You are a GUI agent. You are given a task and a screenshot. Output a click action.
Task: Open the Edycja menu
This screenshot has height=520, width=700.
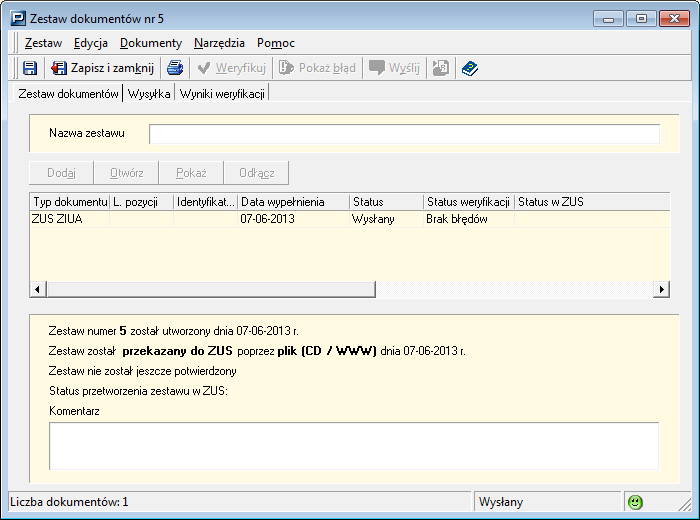click(91, 43)
